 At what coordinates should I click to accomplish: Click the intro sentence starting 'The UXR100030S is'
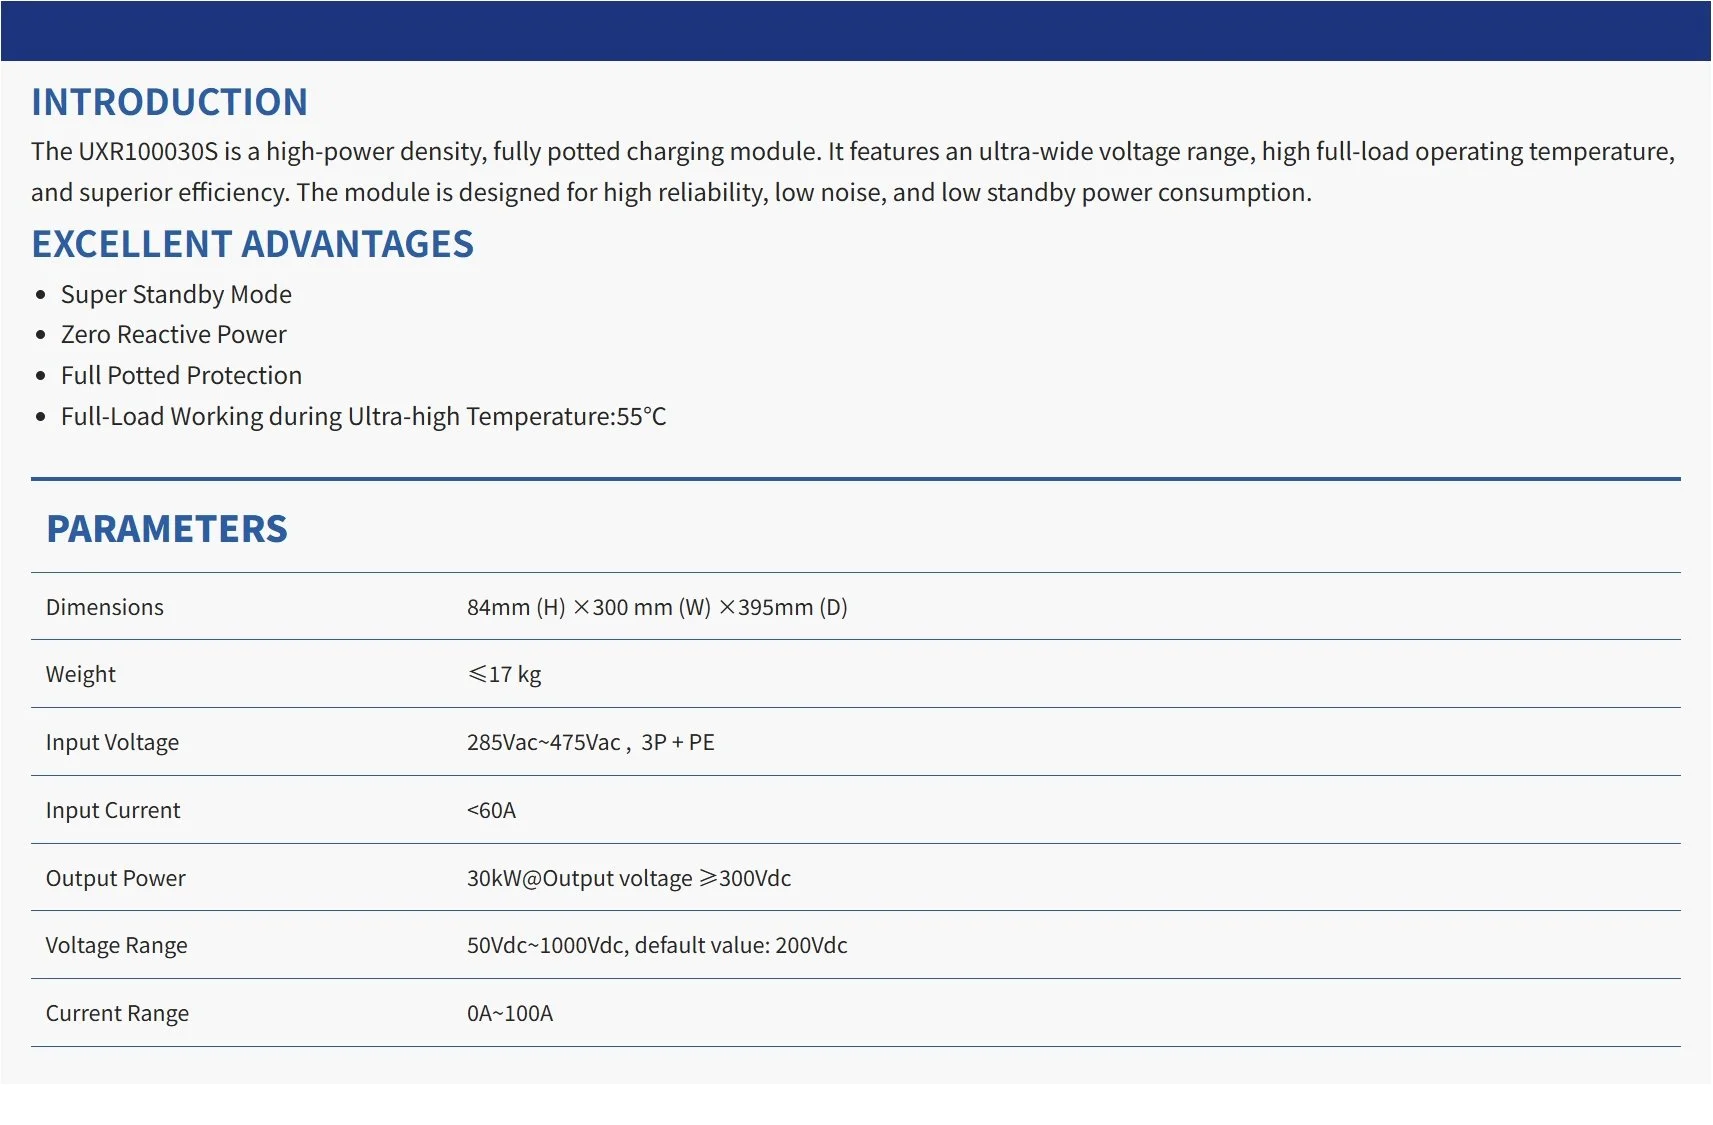853,151
